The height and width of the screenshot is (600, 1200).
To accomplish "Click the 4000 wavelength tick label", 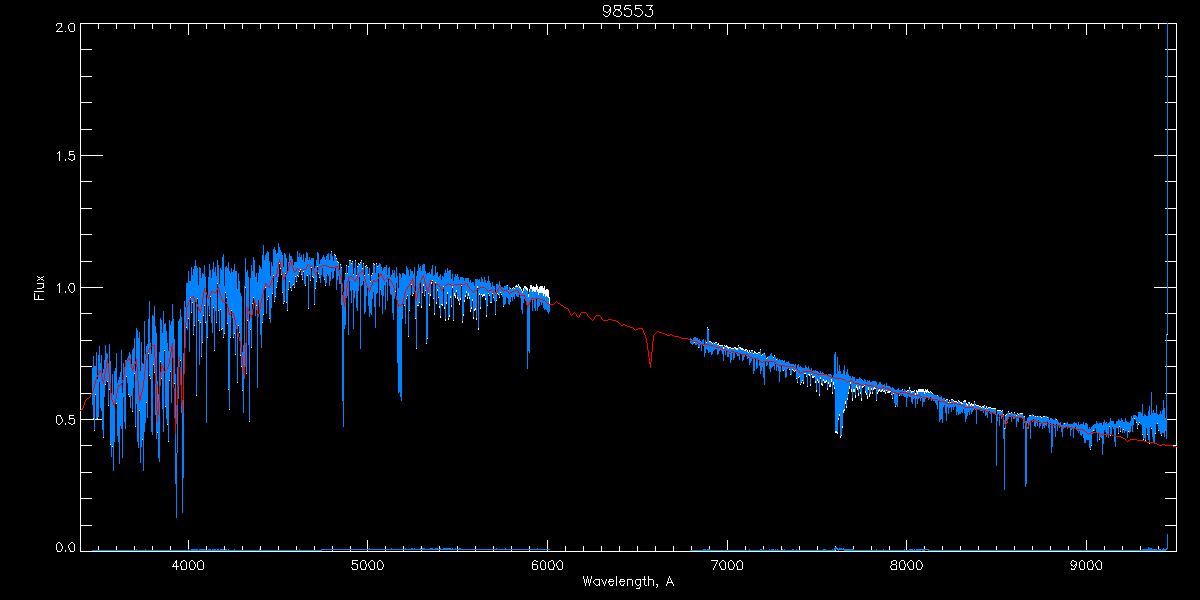I will click(188, 566).
